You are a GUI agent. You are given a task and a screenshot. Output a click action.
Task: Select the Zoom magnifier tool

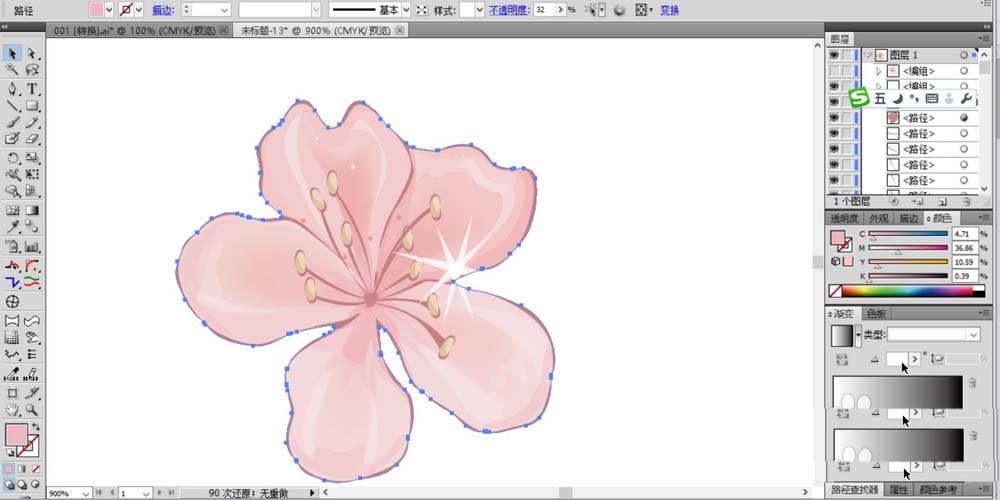tap(32, 410)
